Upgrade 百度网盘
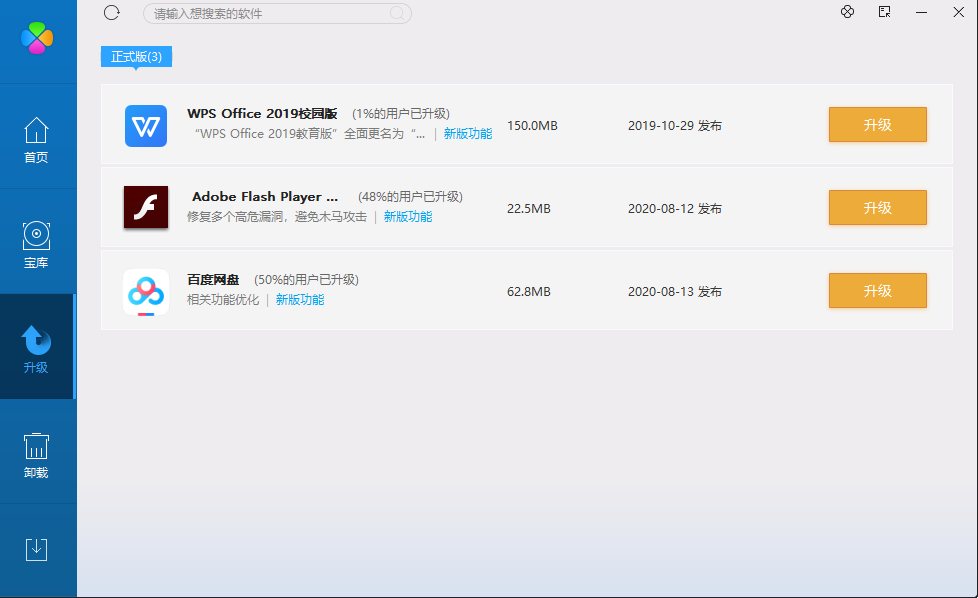Image resolution: width=978 pixels, height=598 pixels. (x=878, y=291)
